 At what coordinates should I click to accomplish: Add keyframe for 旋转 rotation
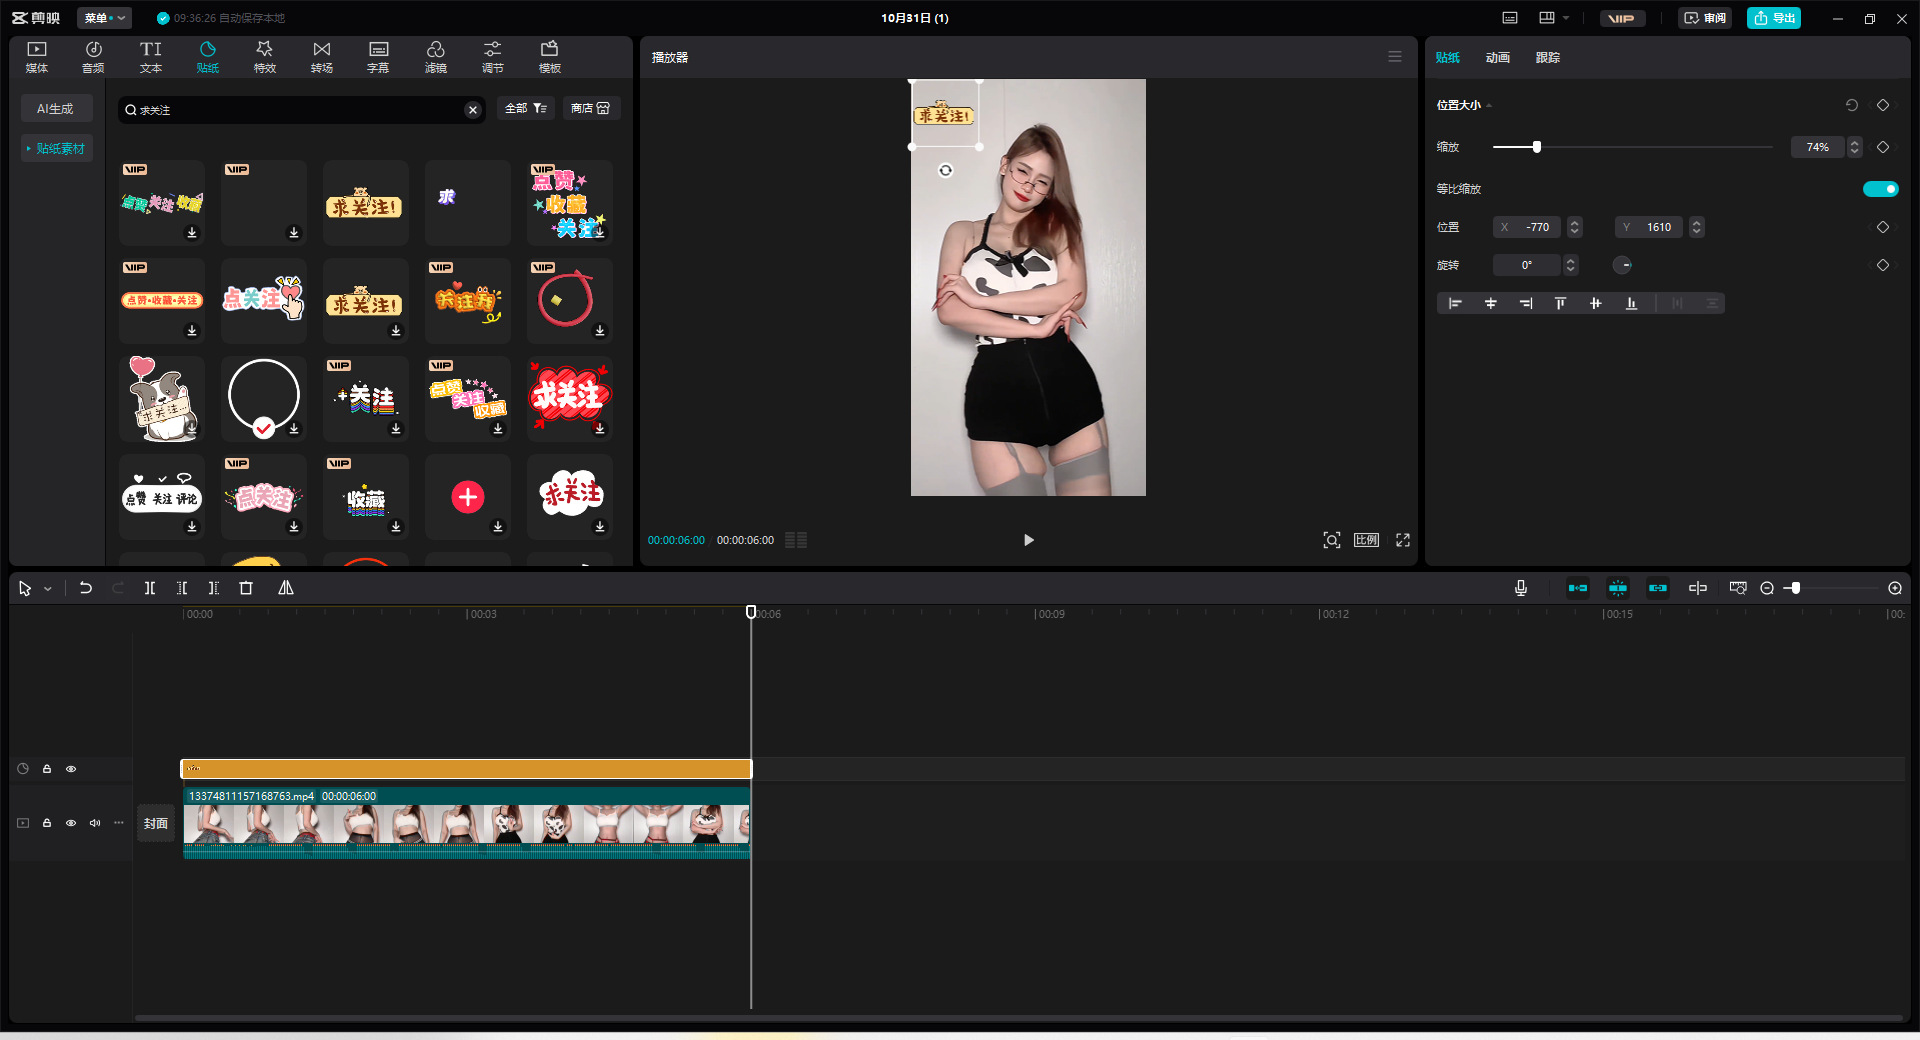tap(1883, 265)
